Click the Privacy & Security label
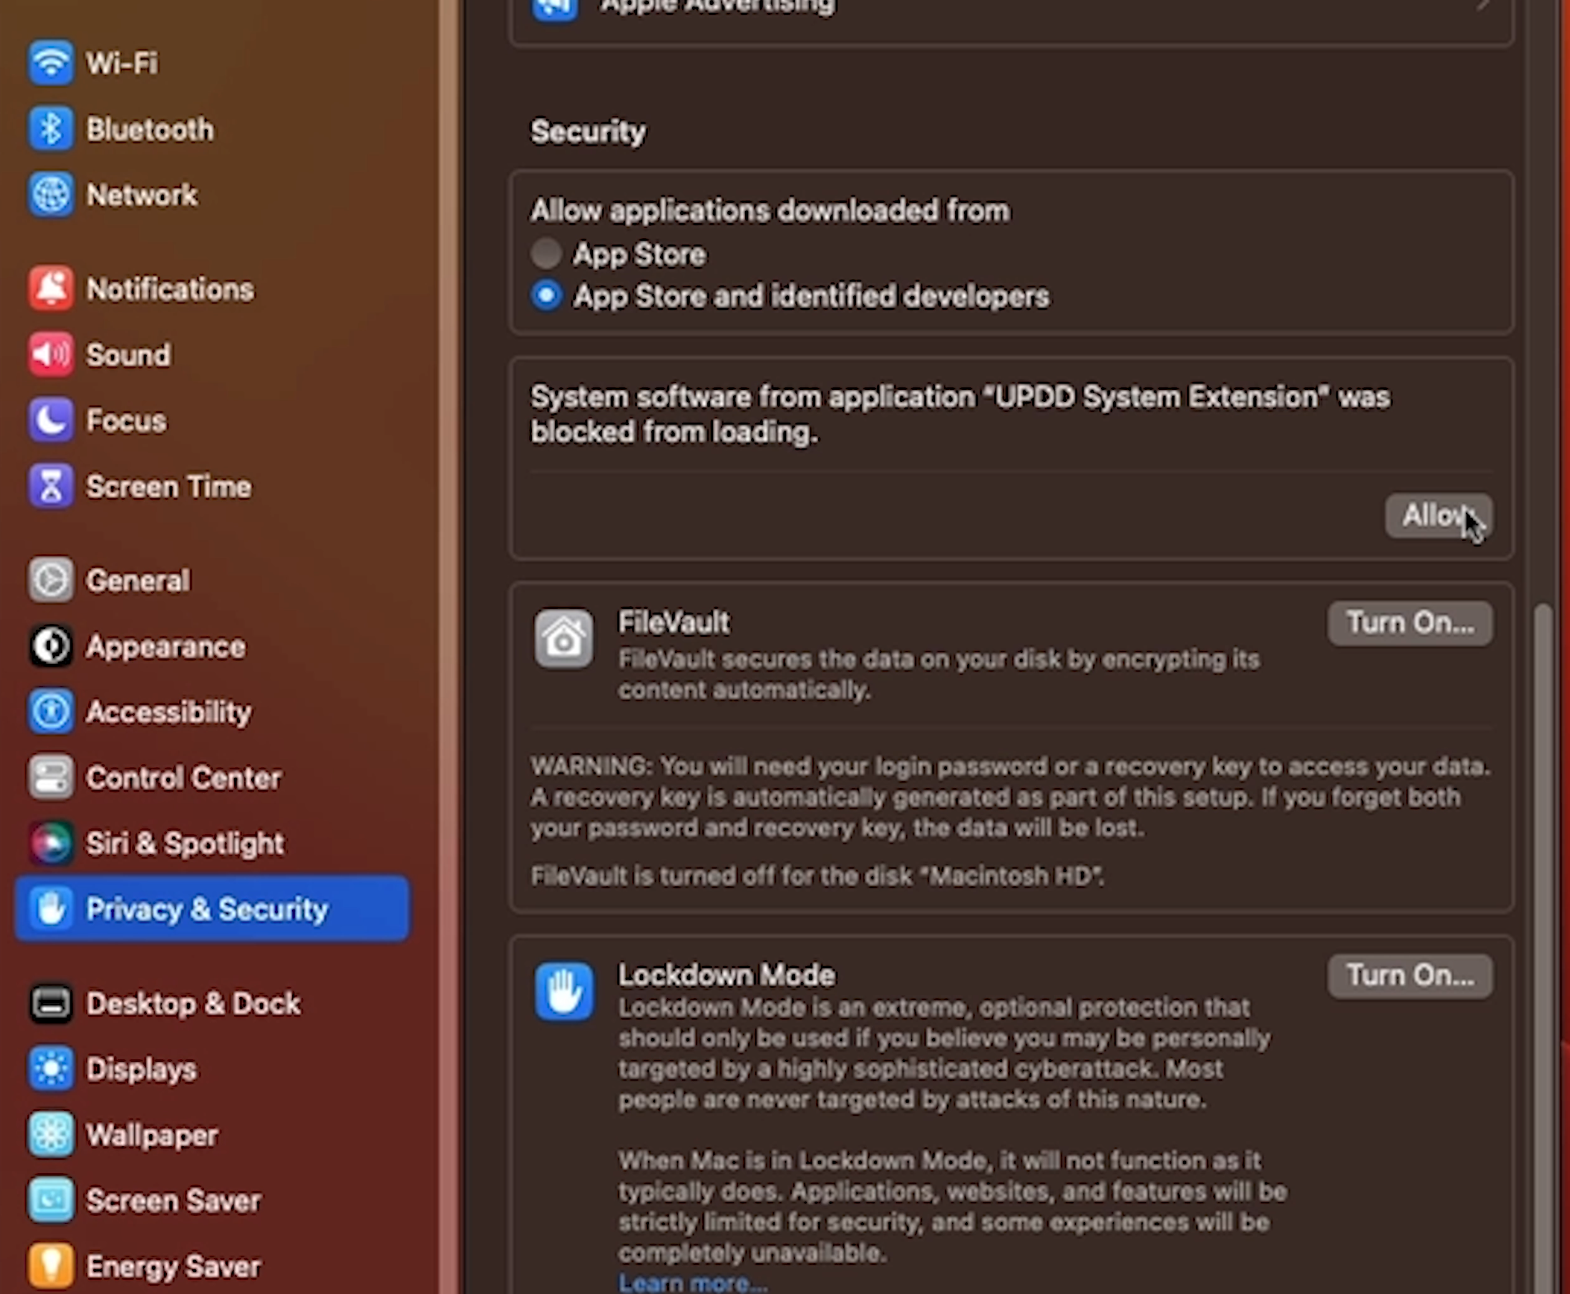Viewport: 1570px width, 1294px height. (x=207, y=909)
